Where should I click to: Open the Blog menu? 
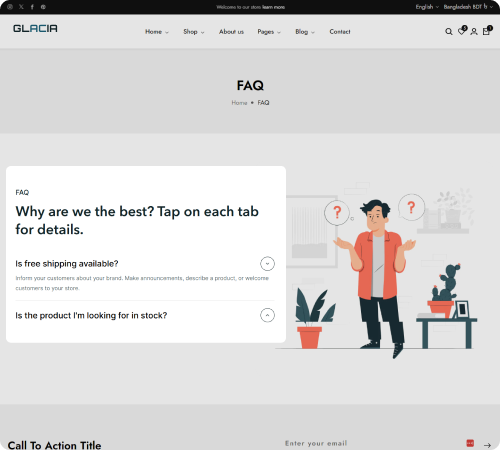click(305, 32)
